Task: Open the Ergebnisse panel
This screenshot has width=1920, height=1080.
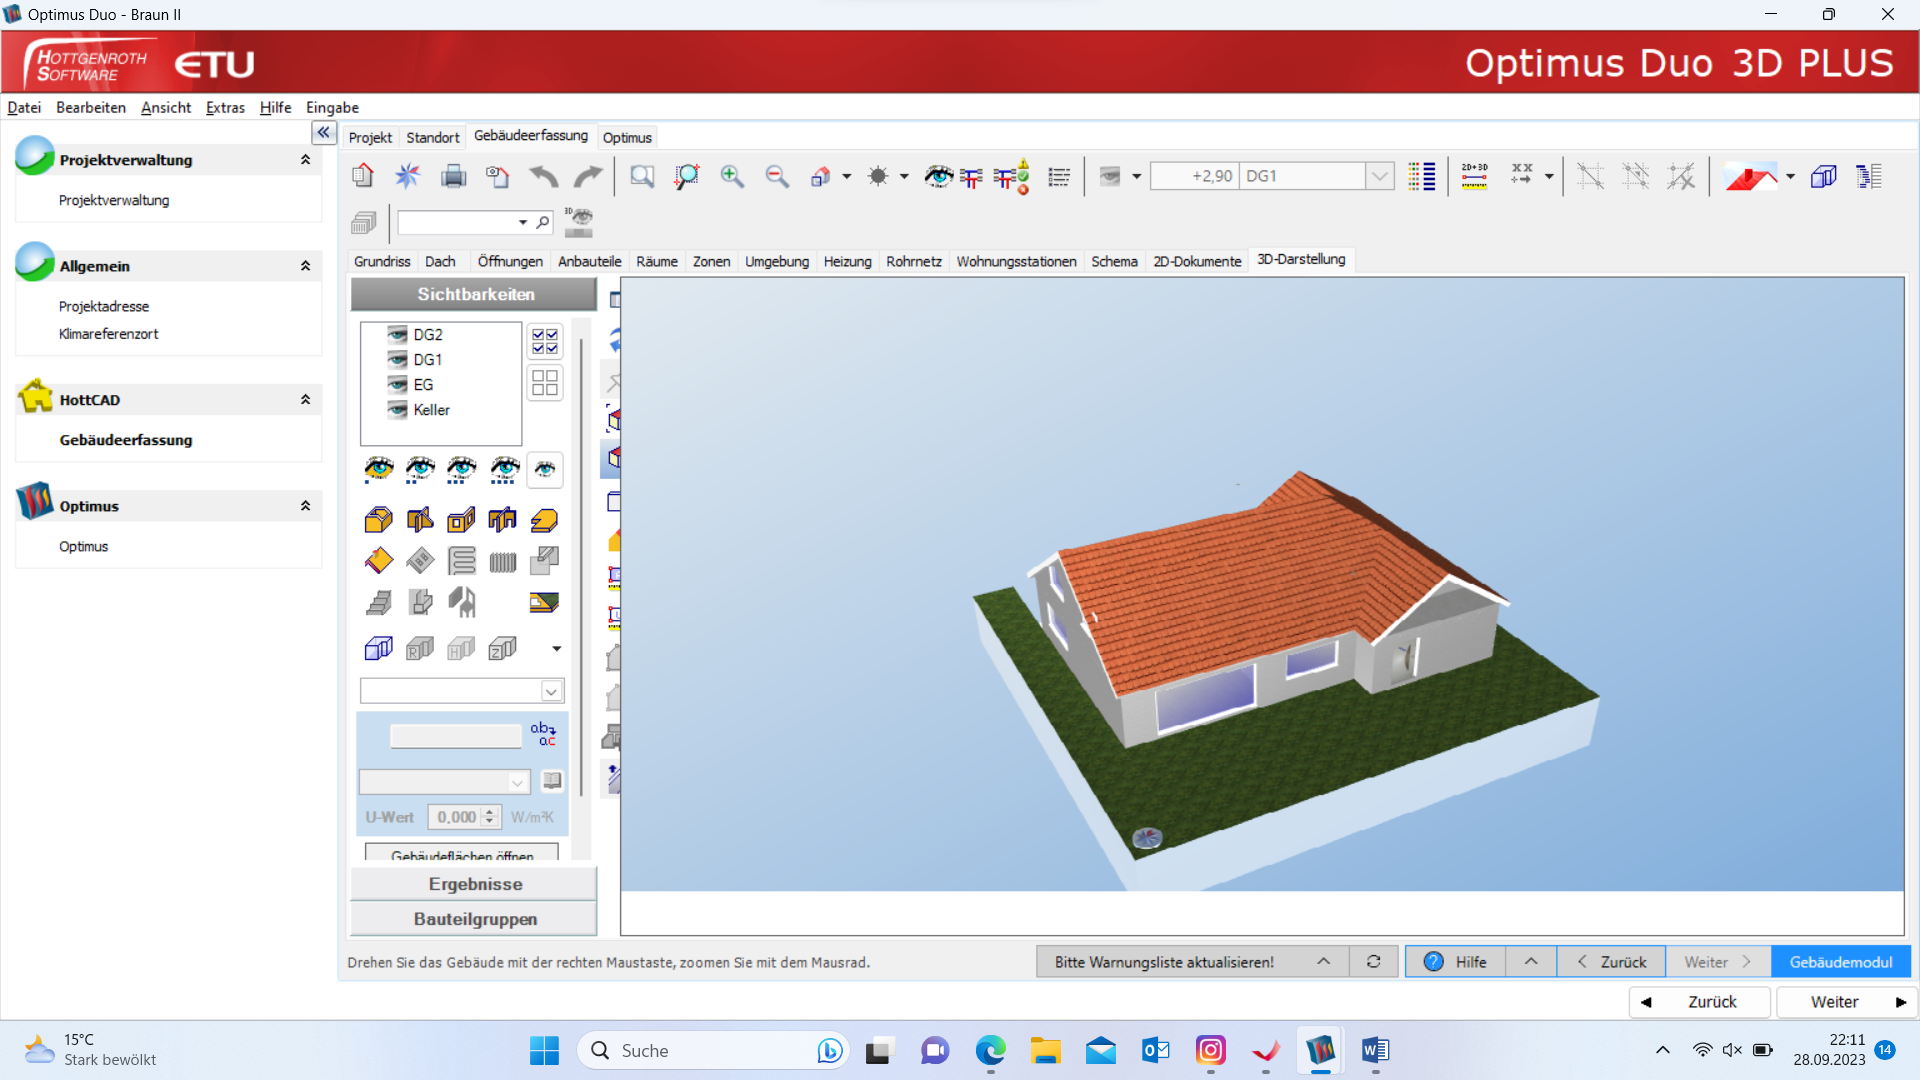Action: coord(475,884)
